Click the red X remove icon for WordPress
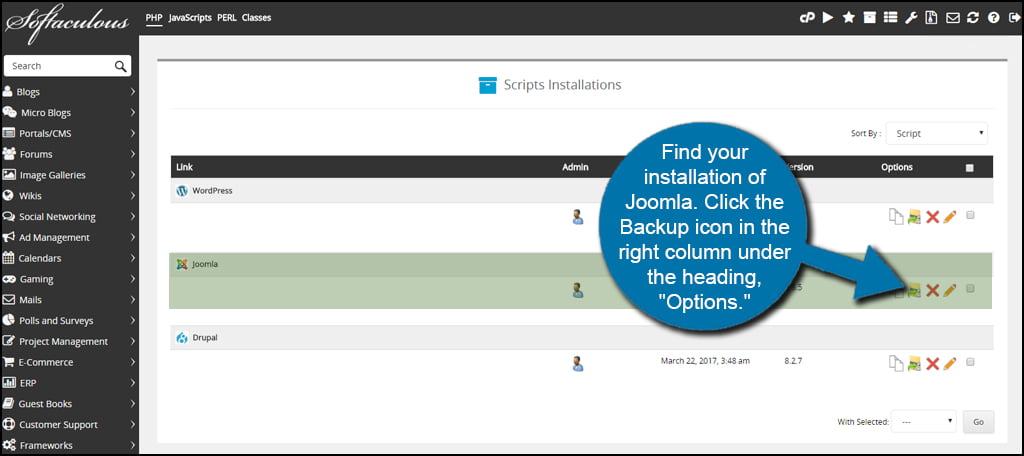Screen dimensions: 1024x456 point(933,217)
